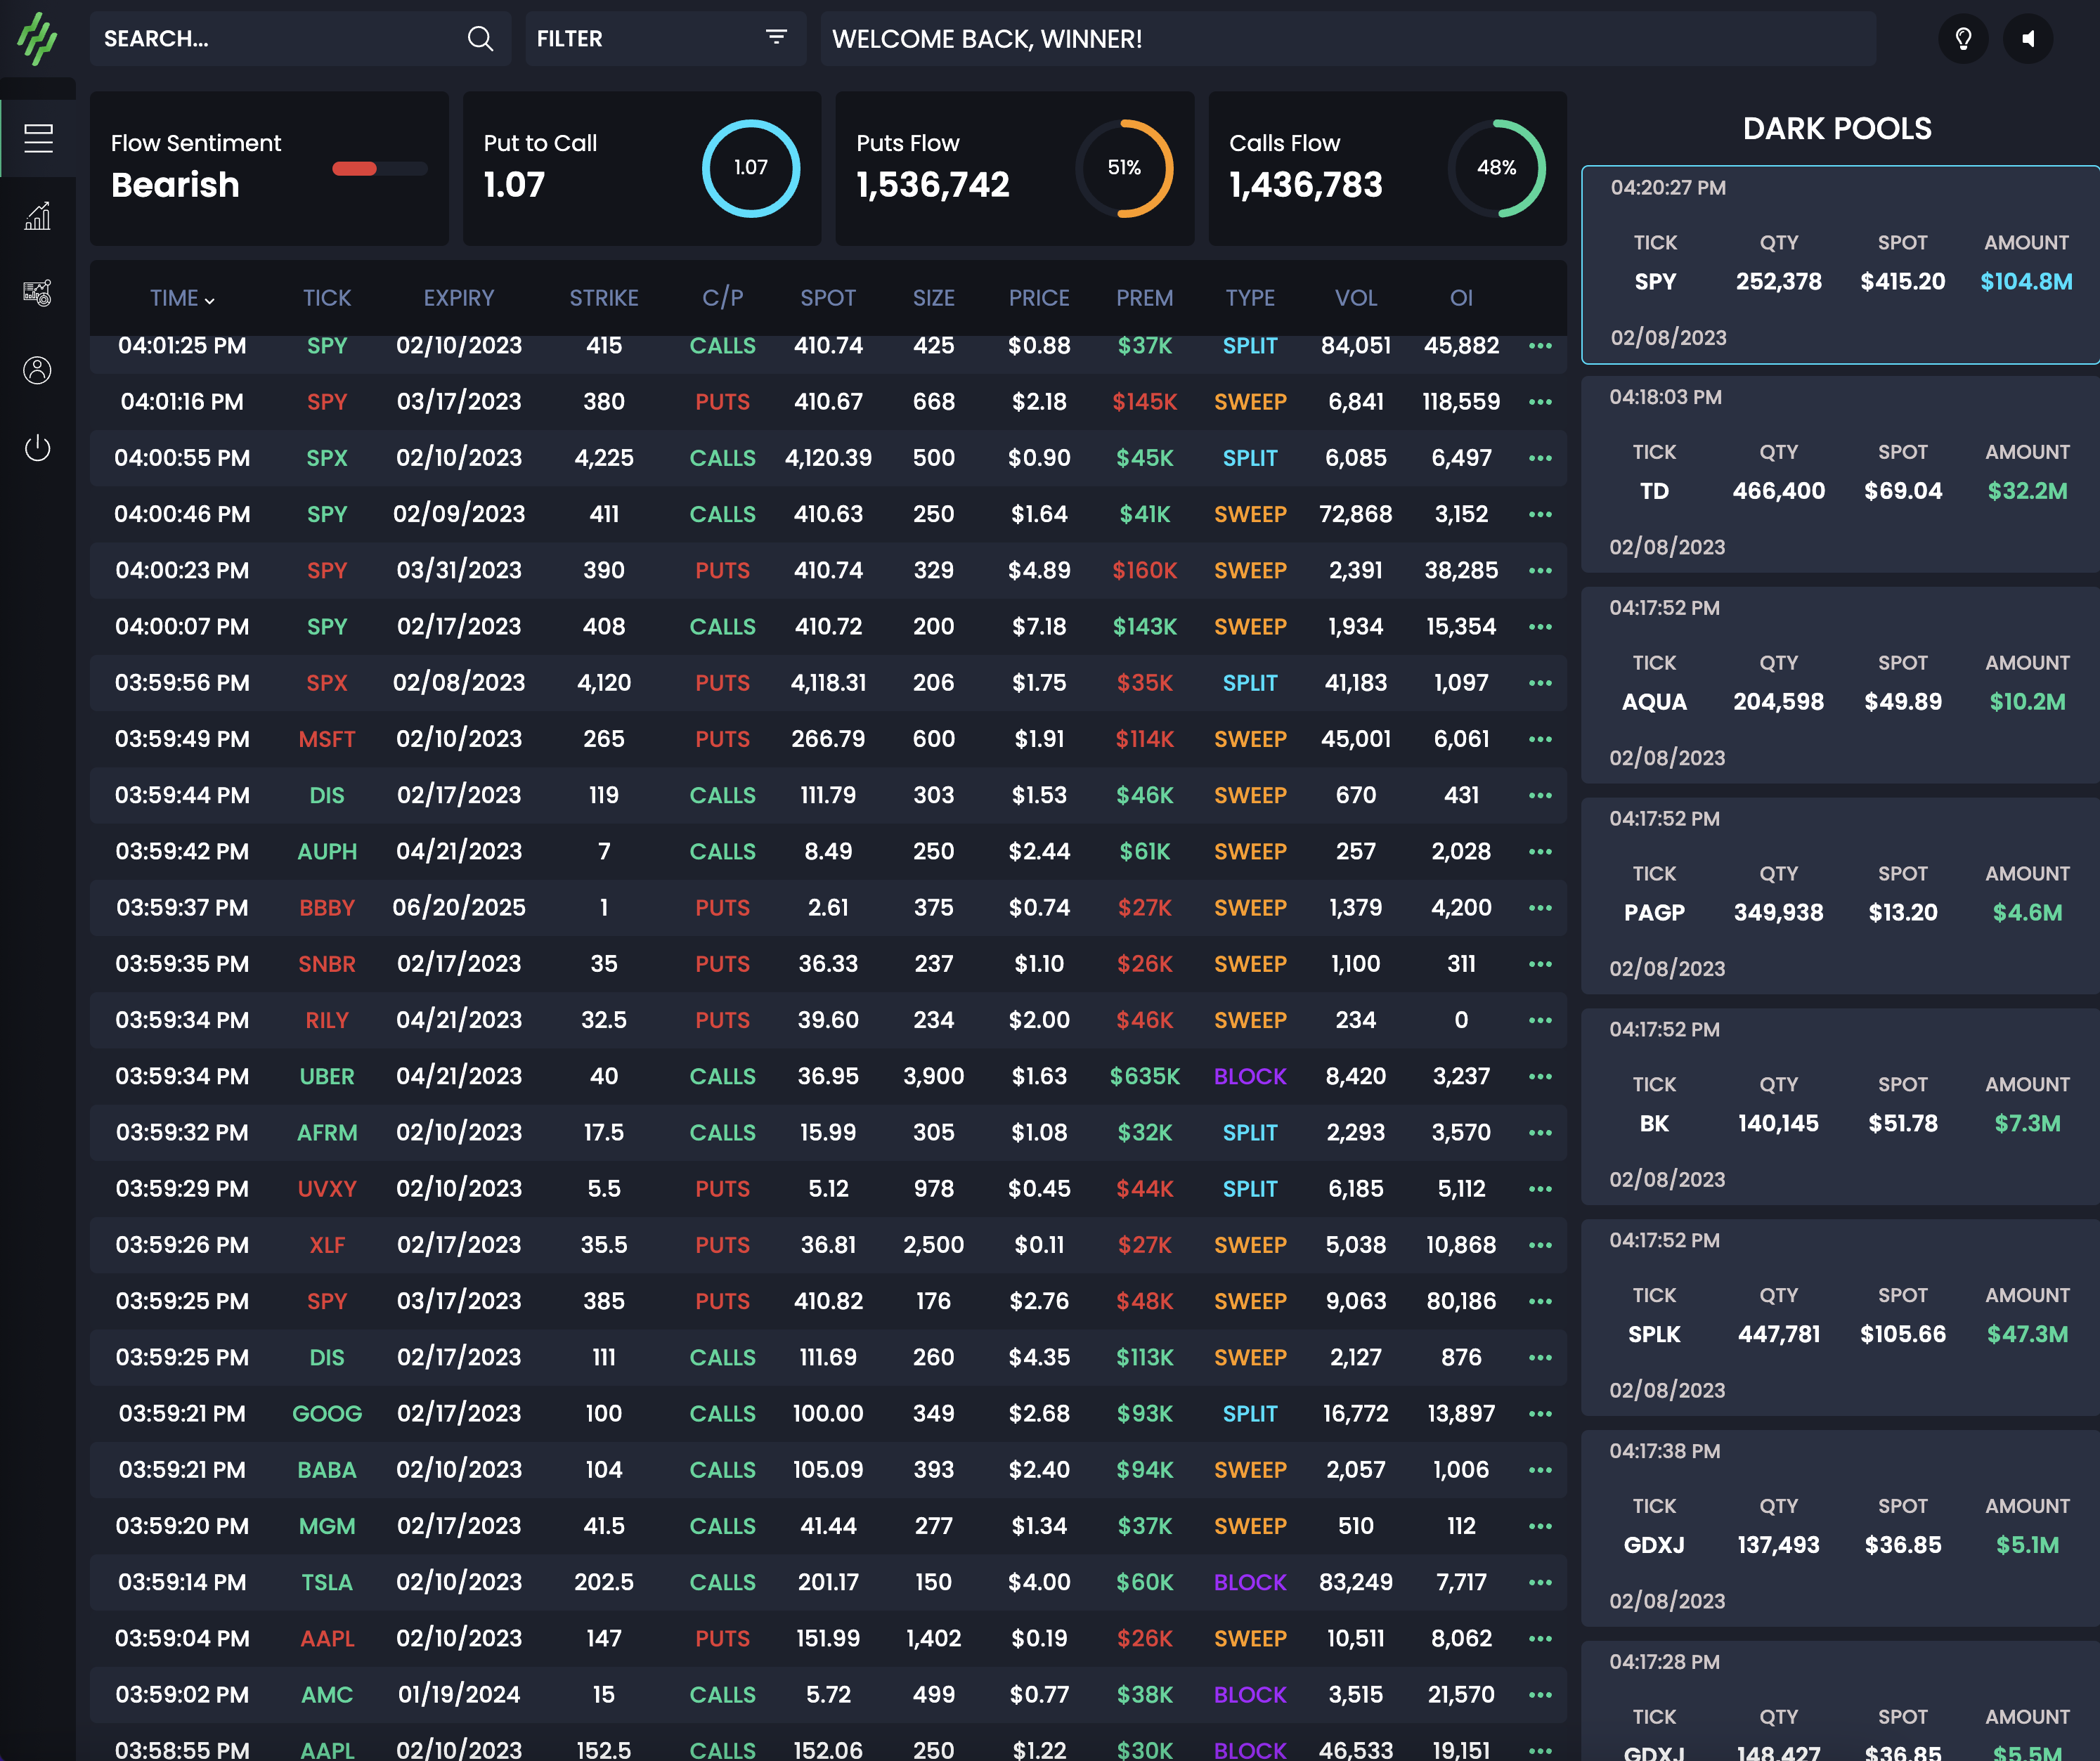Open more options for XLF puts row
2100x1761 pixels.
[1540, 1245]
